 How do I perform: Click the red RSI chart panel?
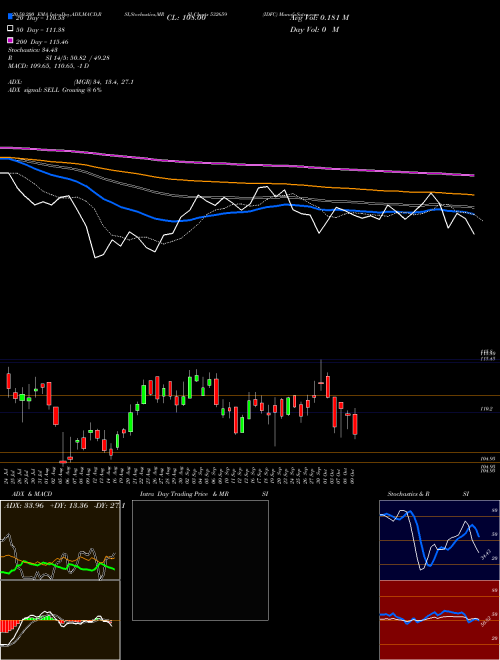(x=439, y=620)
